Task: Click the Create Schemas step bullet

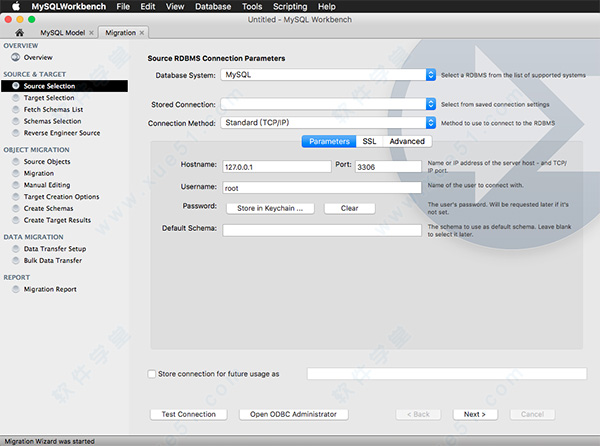Action: pos(16,208)
